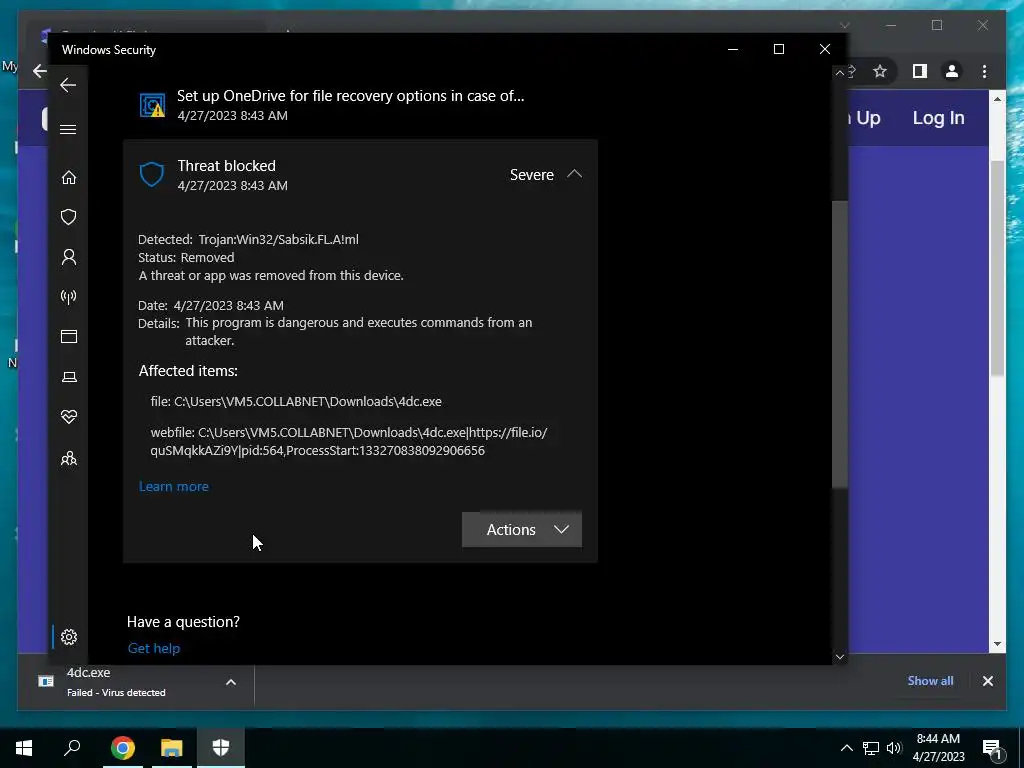Click the Windows Security scrollbar thumb
This screenshot has height=768, width=1024.
point(840,344)
